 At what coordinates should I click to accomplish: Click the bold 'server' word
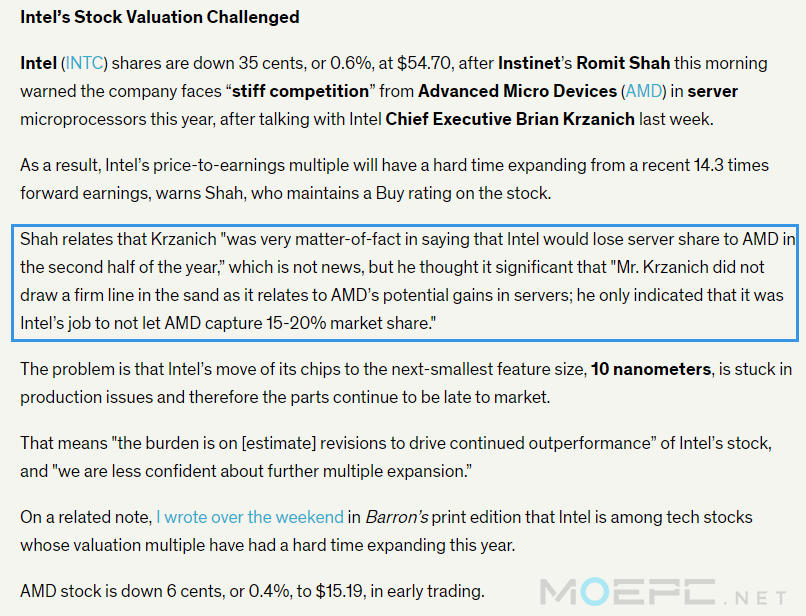712,91
